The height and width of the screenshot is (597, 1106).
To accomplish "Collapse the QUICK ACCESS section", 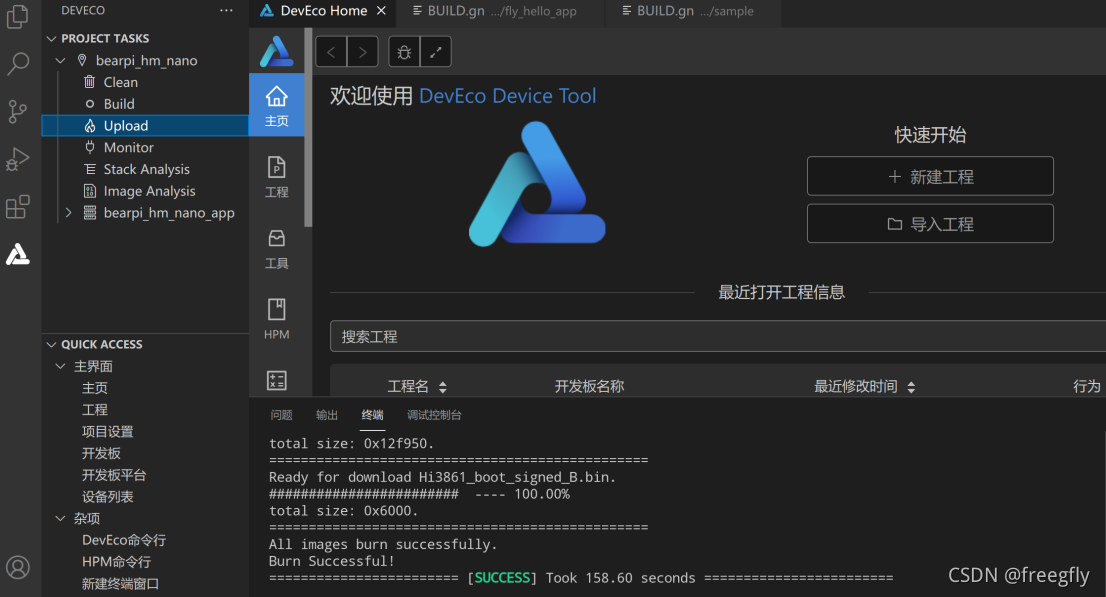I will (x=51, y=344).
